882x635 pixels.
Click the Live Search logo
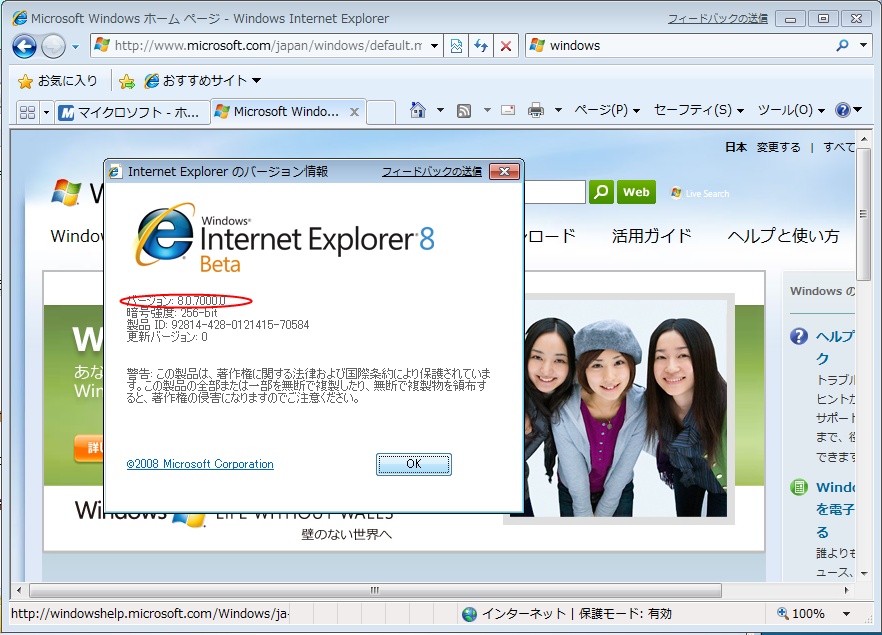pos(700,193)
